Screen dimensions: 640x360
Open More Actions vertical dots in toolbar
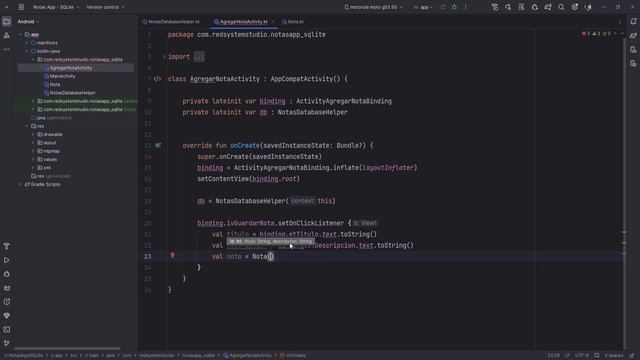(465, 7)
